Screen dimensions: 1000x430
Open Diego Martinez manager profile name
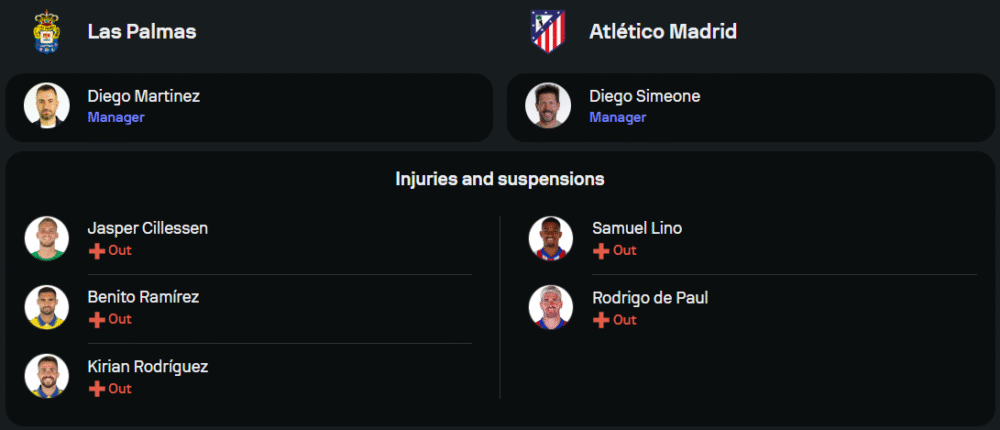click(144, 96)
